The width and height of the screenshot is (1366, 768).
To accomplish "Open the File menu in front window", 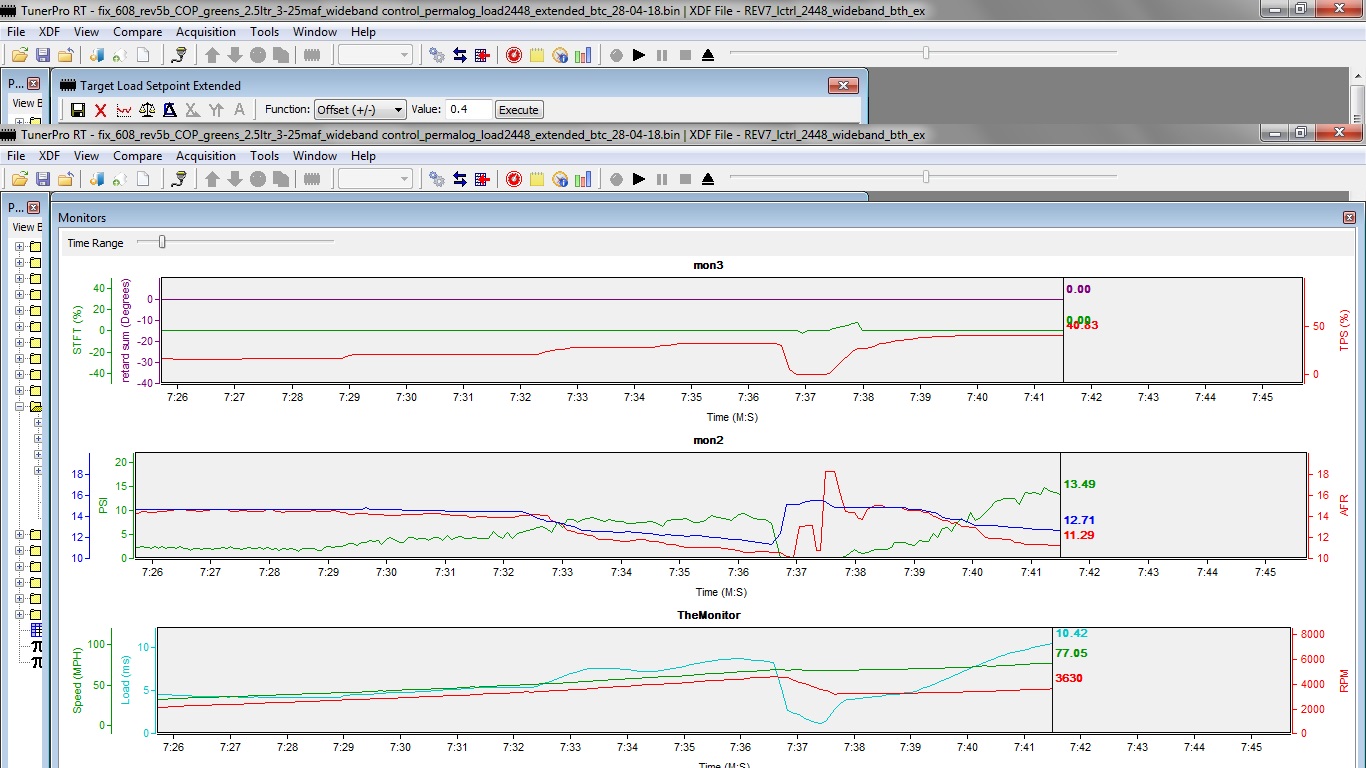I will coord(16,156).
